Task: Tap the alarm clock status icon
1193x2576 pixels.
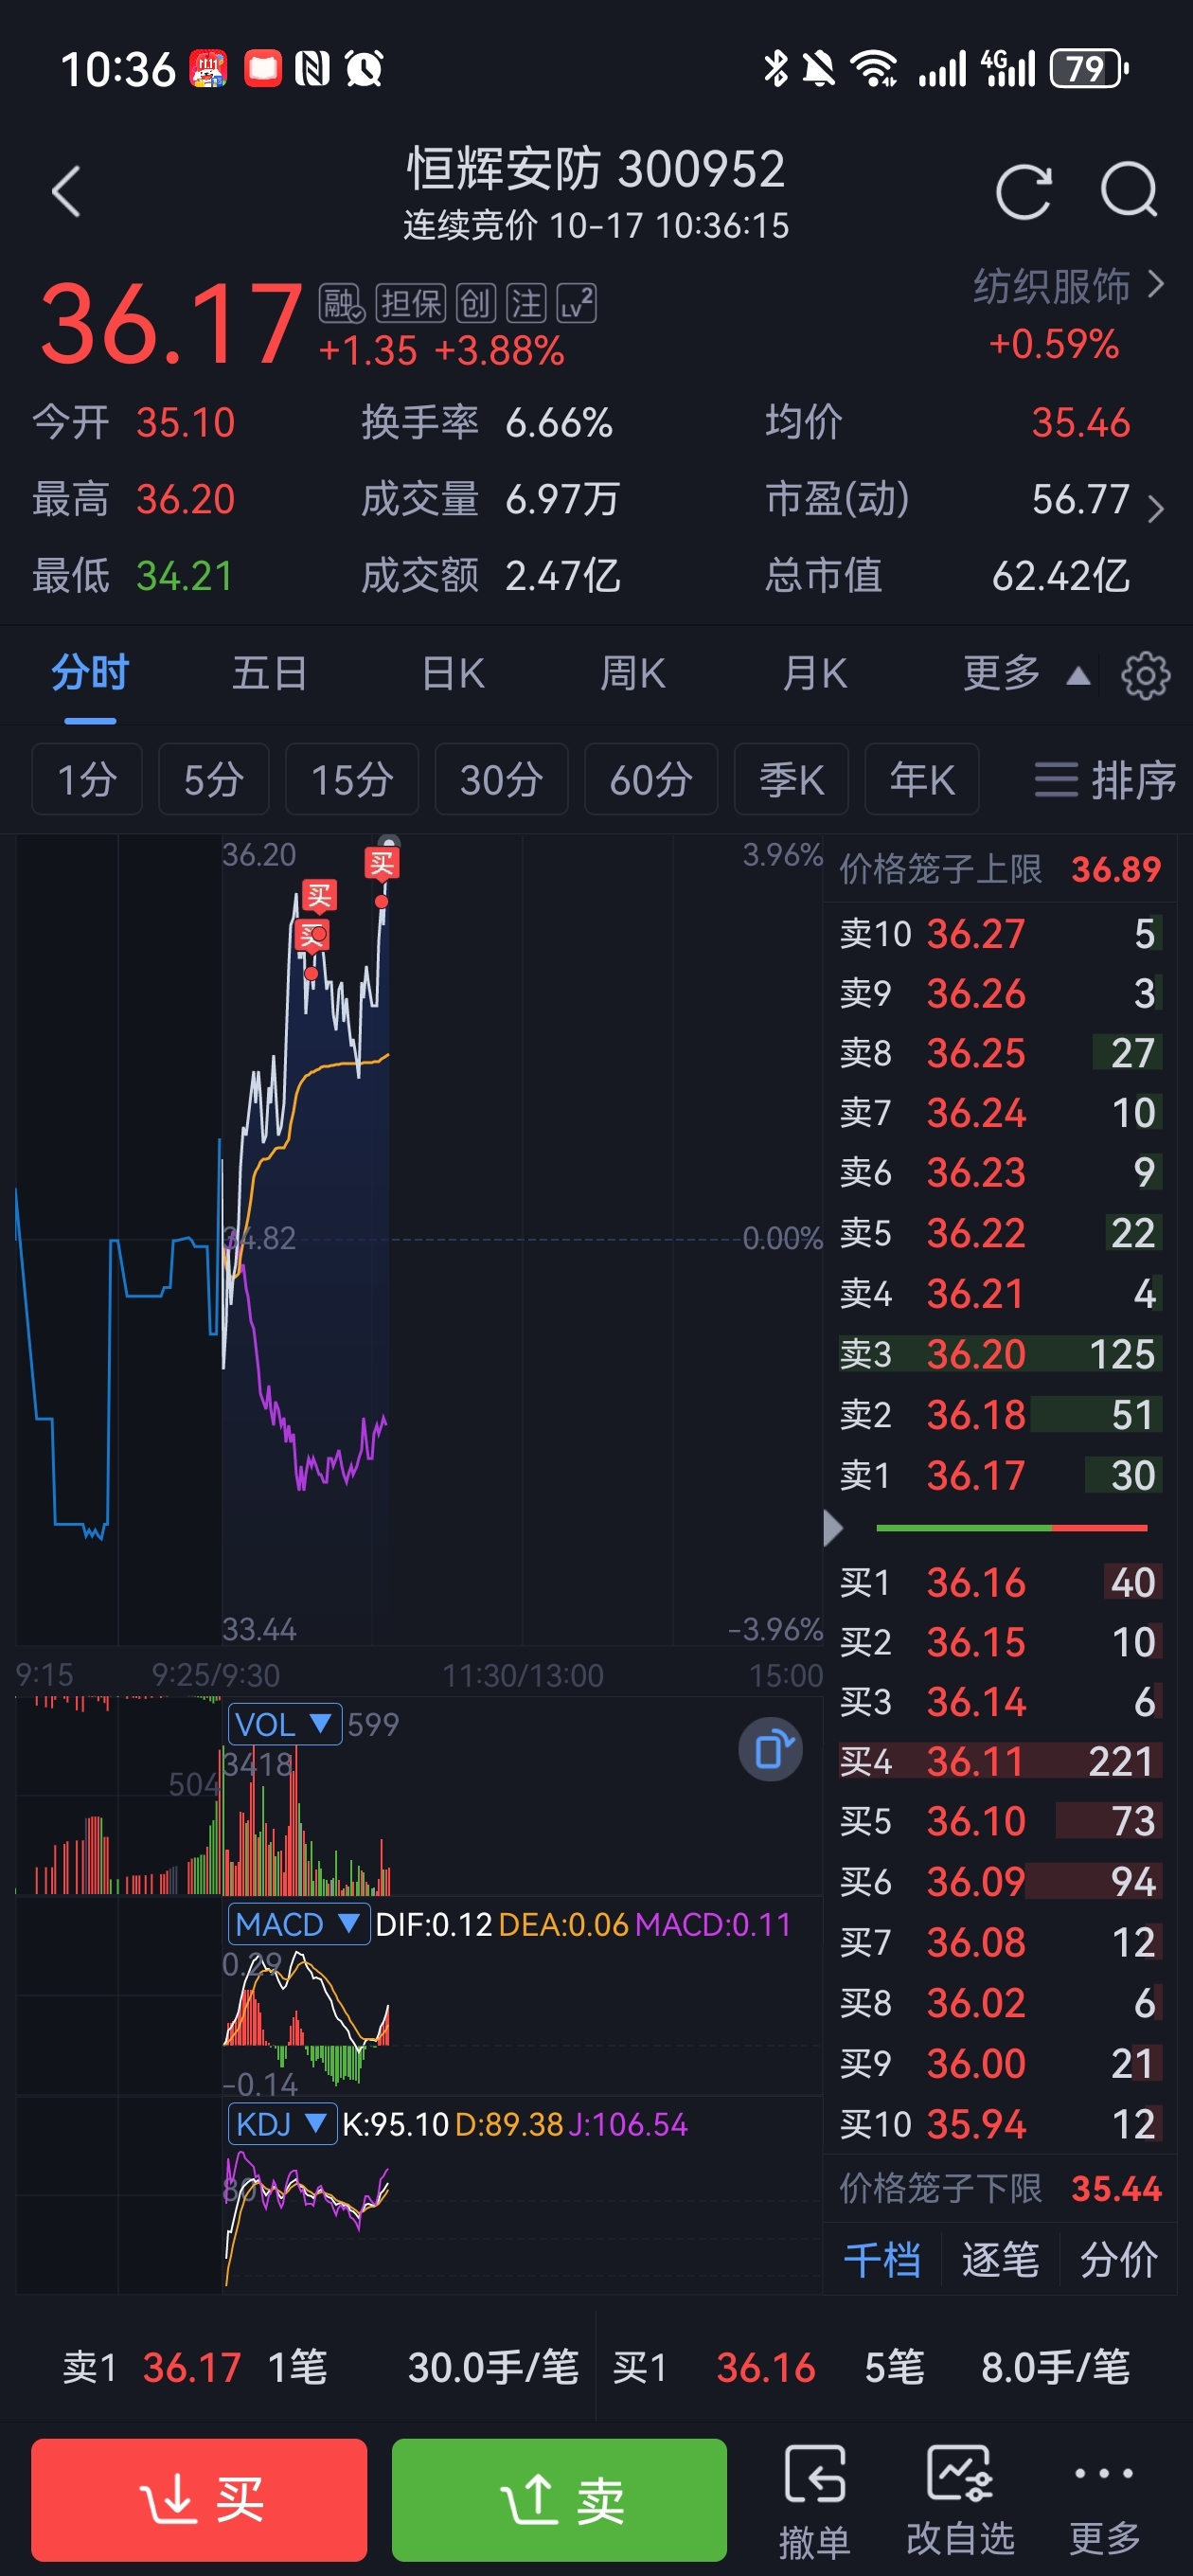Action: (x=364, y=69)
